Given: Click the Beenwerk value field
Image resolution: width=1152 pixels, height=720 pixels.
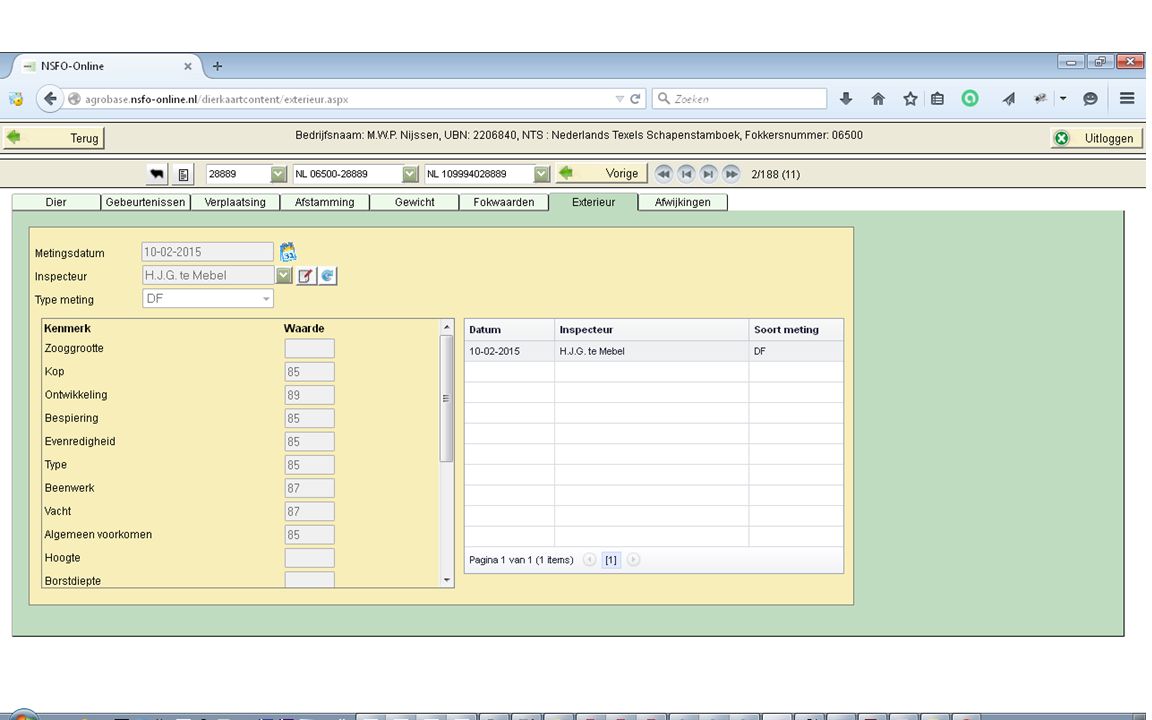Looking at the screenshot, I should click(x=309, y=489).
